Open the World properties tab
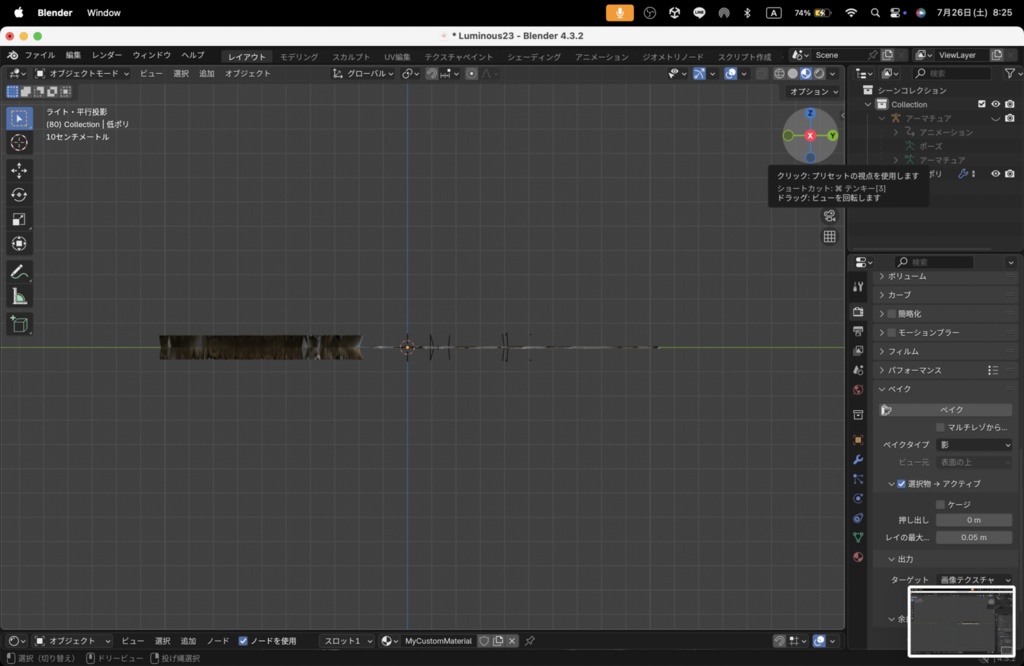The image size is (1024, 666). coord(858,390)
